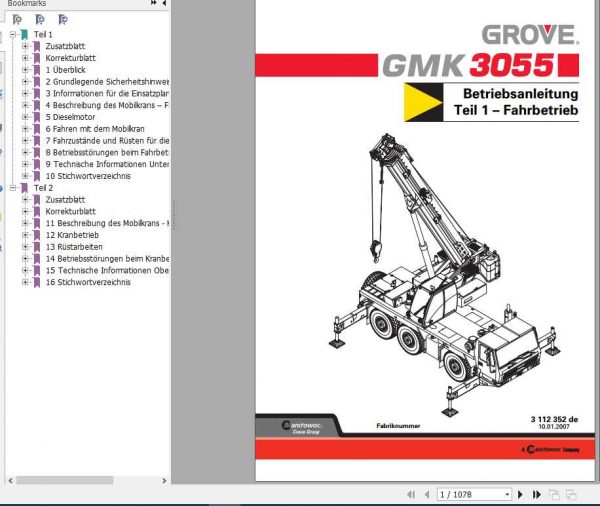The height and width of the screenshot is (506, 600).
Task: Open 'Zusatzblatt' bookmark under Teil 1
Action: pyautogui.click(x=65, y=46)
